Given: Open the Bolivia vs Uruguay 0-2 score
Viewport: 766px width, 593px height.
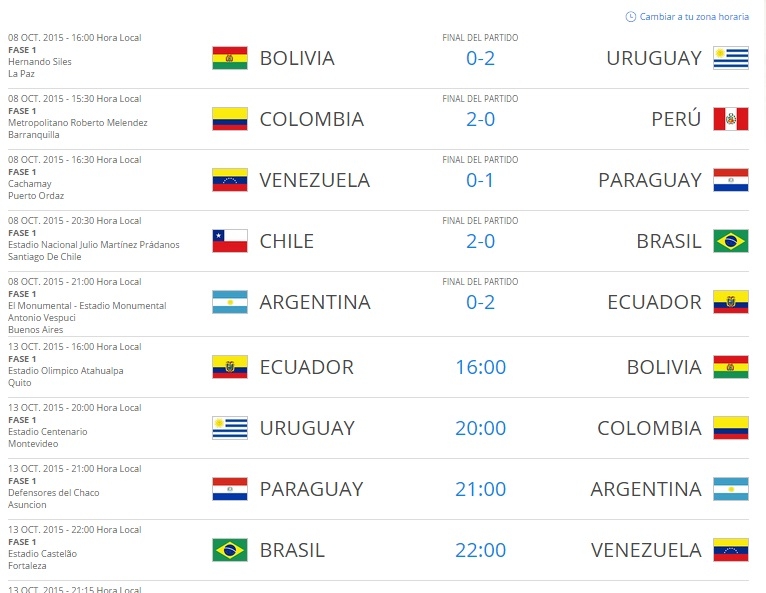Looking at the screenshot, I should [x=480, y=58].
